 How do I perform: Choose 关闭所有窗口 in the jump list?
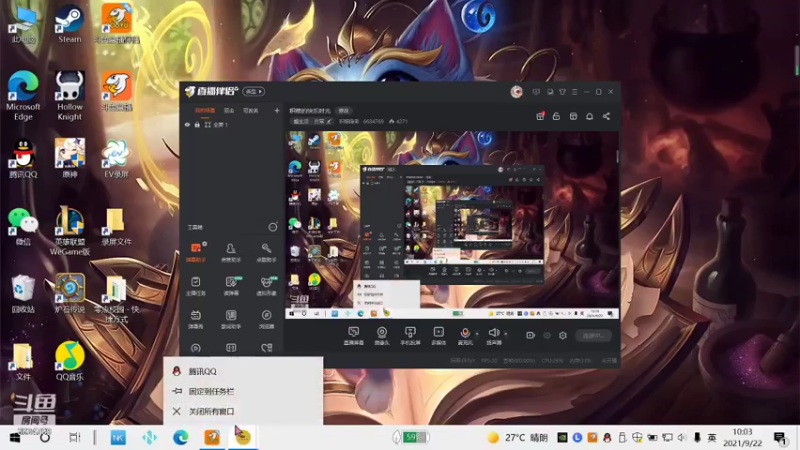point(243,411)
